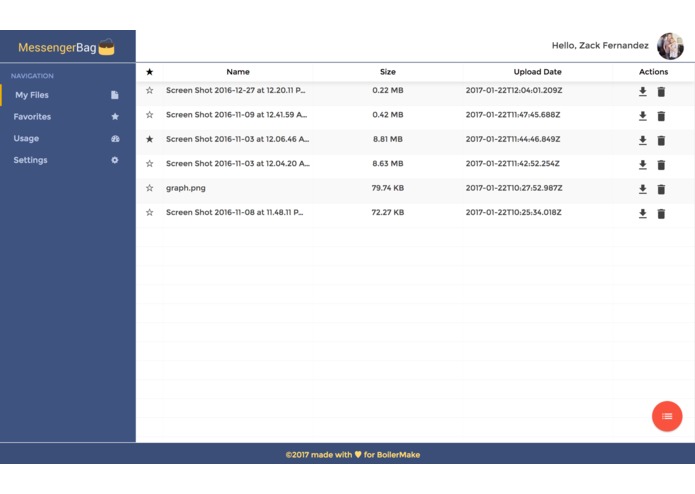Viewport: 695px width, 494px height.
Task: Delete Screen Shot 2016-11-08 file
Action: click(661, 214)
